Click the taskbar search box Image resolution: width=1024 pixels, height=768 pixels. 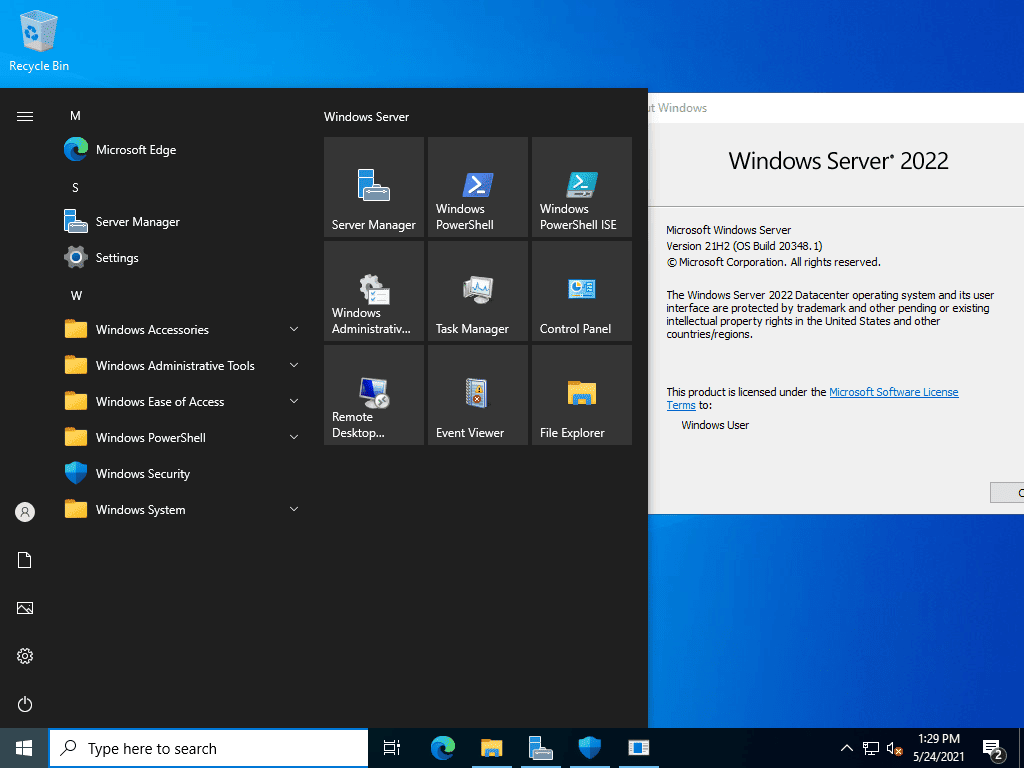209,748
